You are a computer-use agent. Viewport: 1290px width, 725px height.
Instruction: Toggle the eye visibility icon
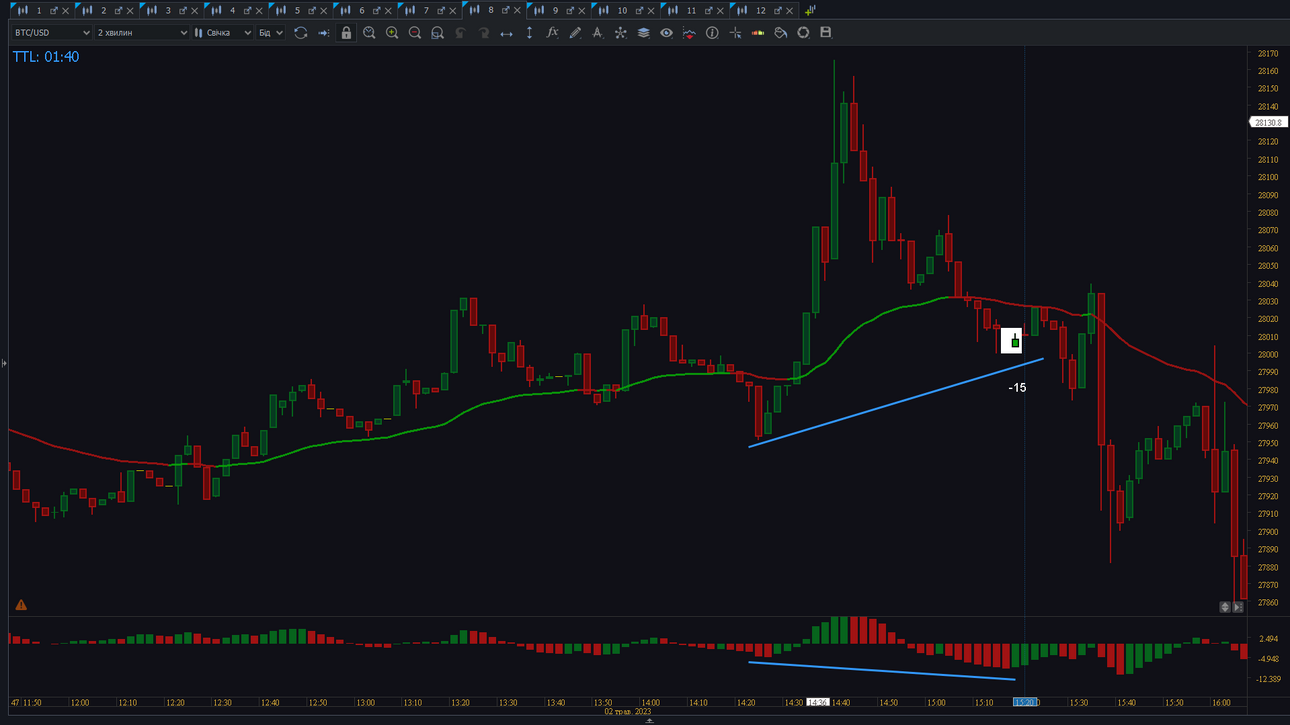[x=666, y=33]
